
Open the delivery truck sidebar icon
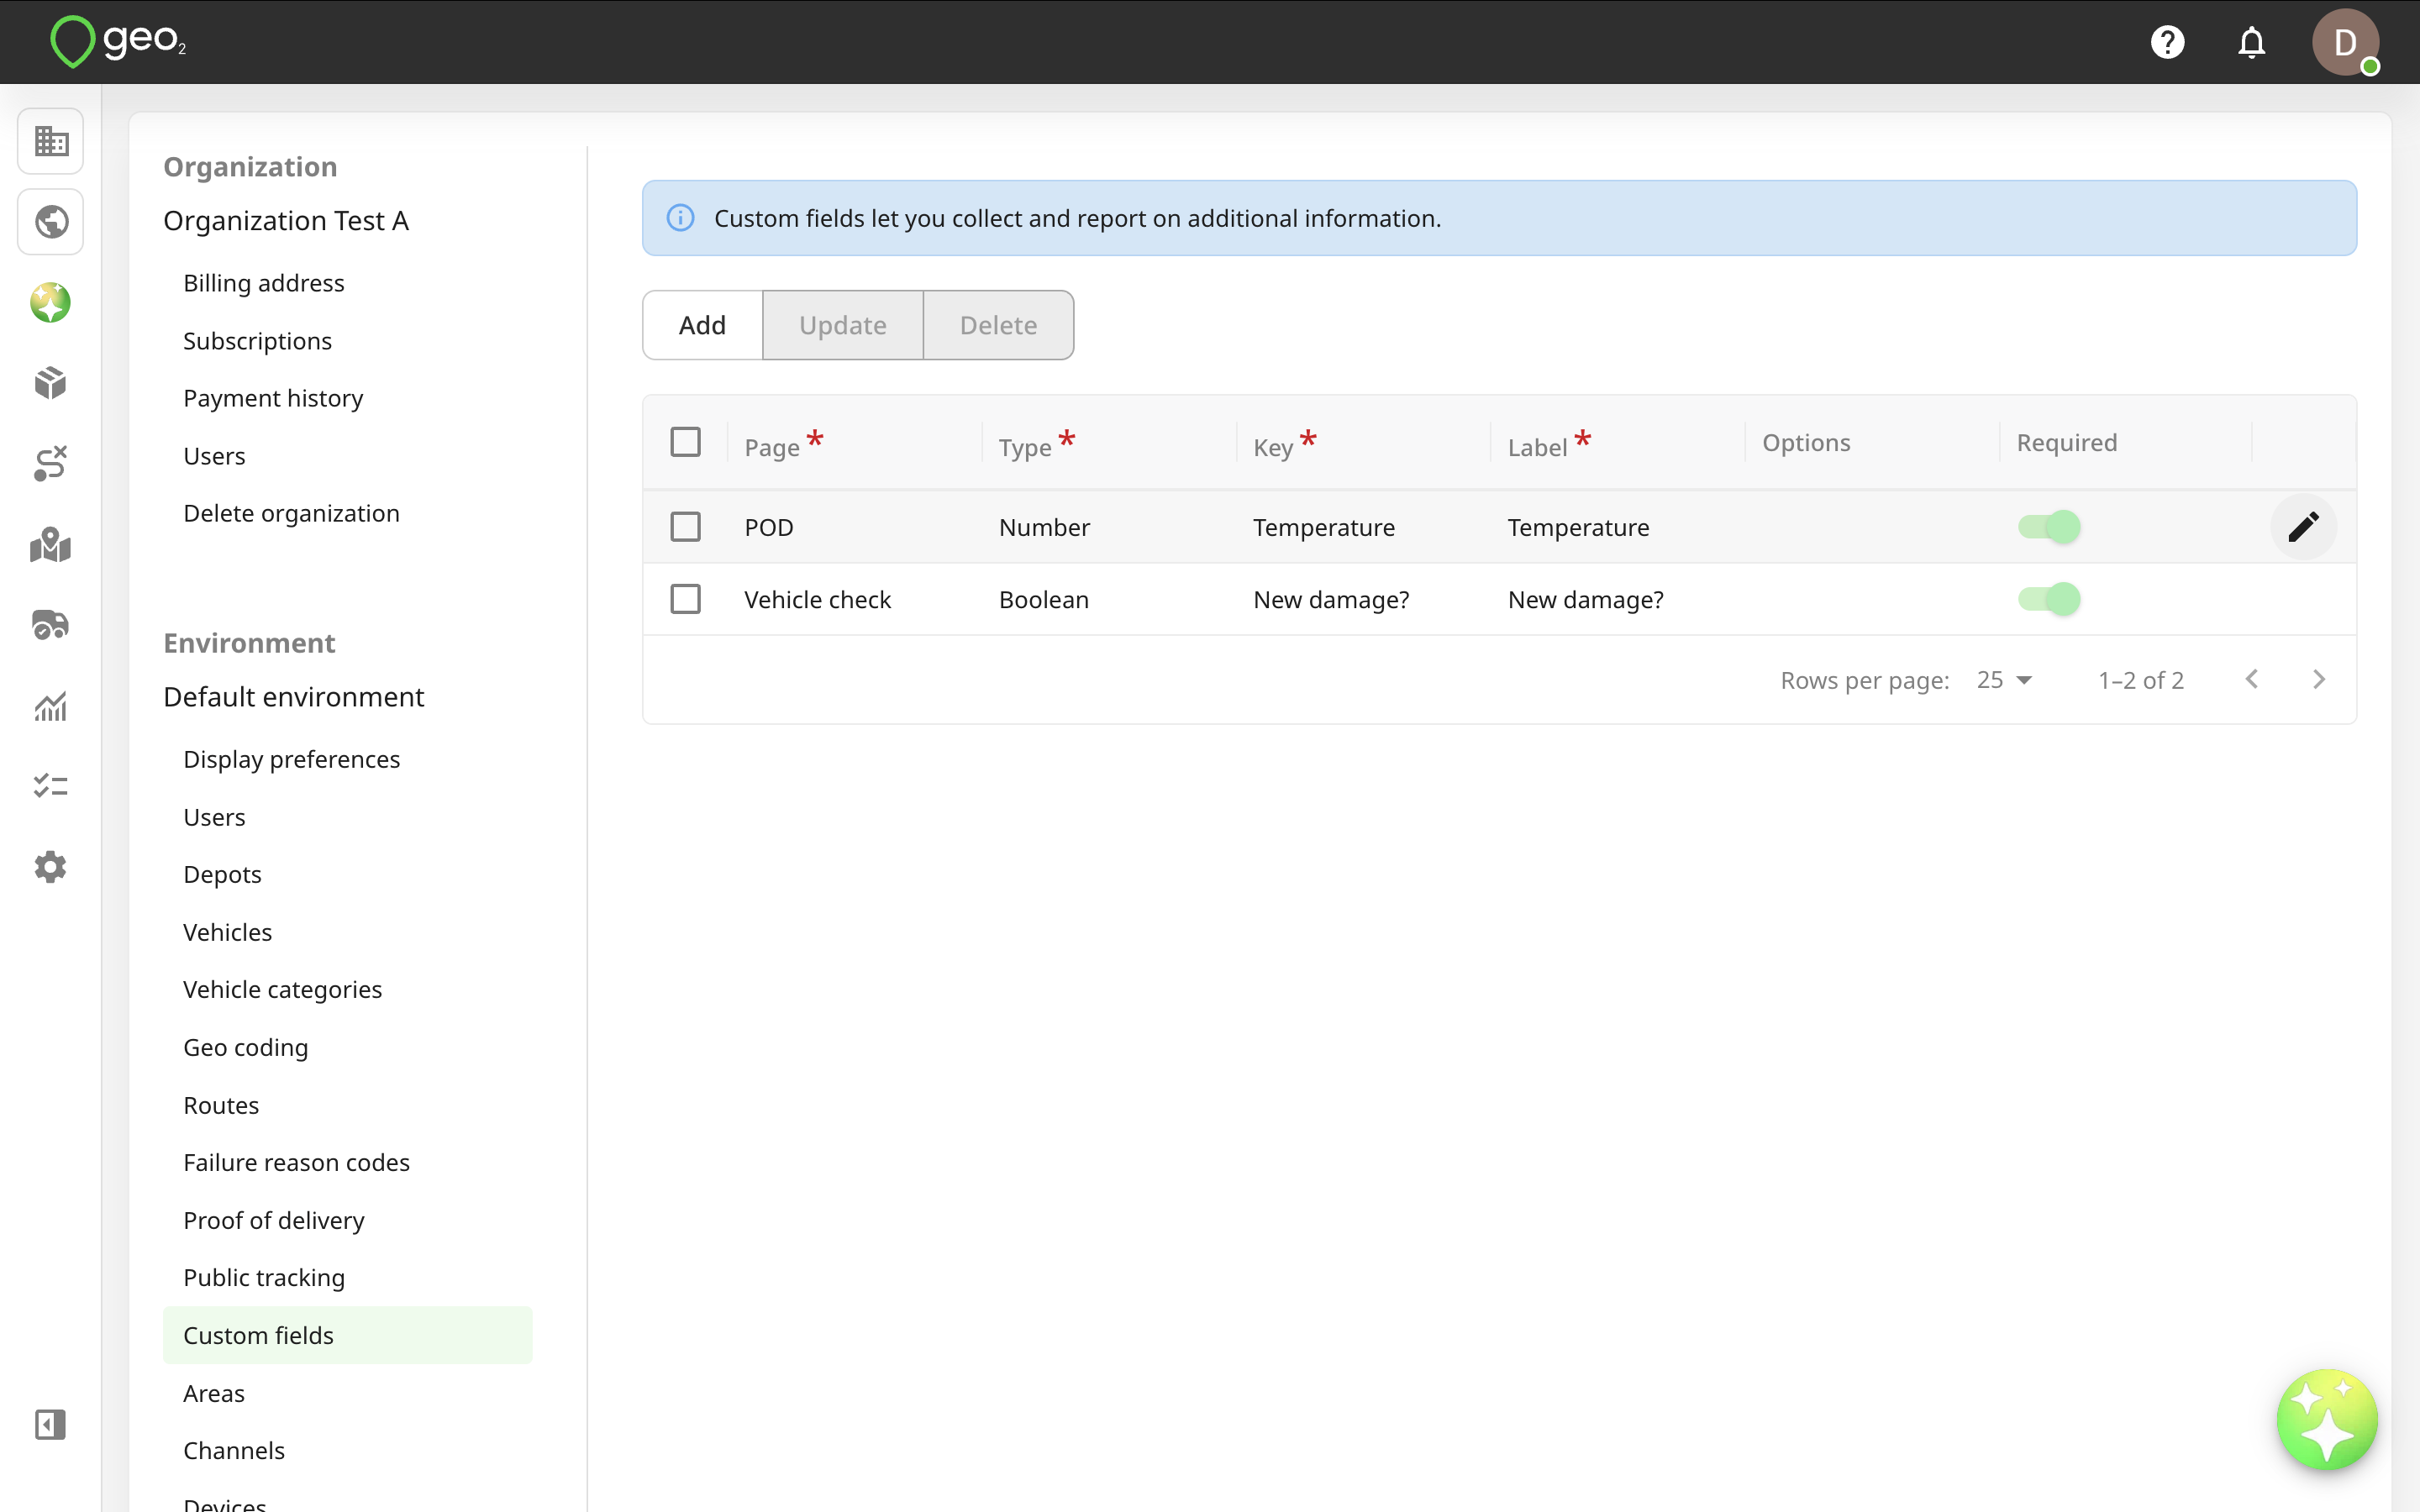[50, 625]
